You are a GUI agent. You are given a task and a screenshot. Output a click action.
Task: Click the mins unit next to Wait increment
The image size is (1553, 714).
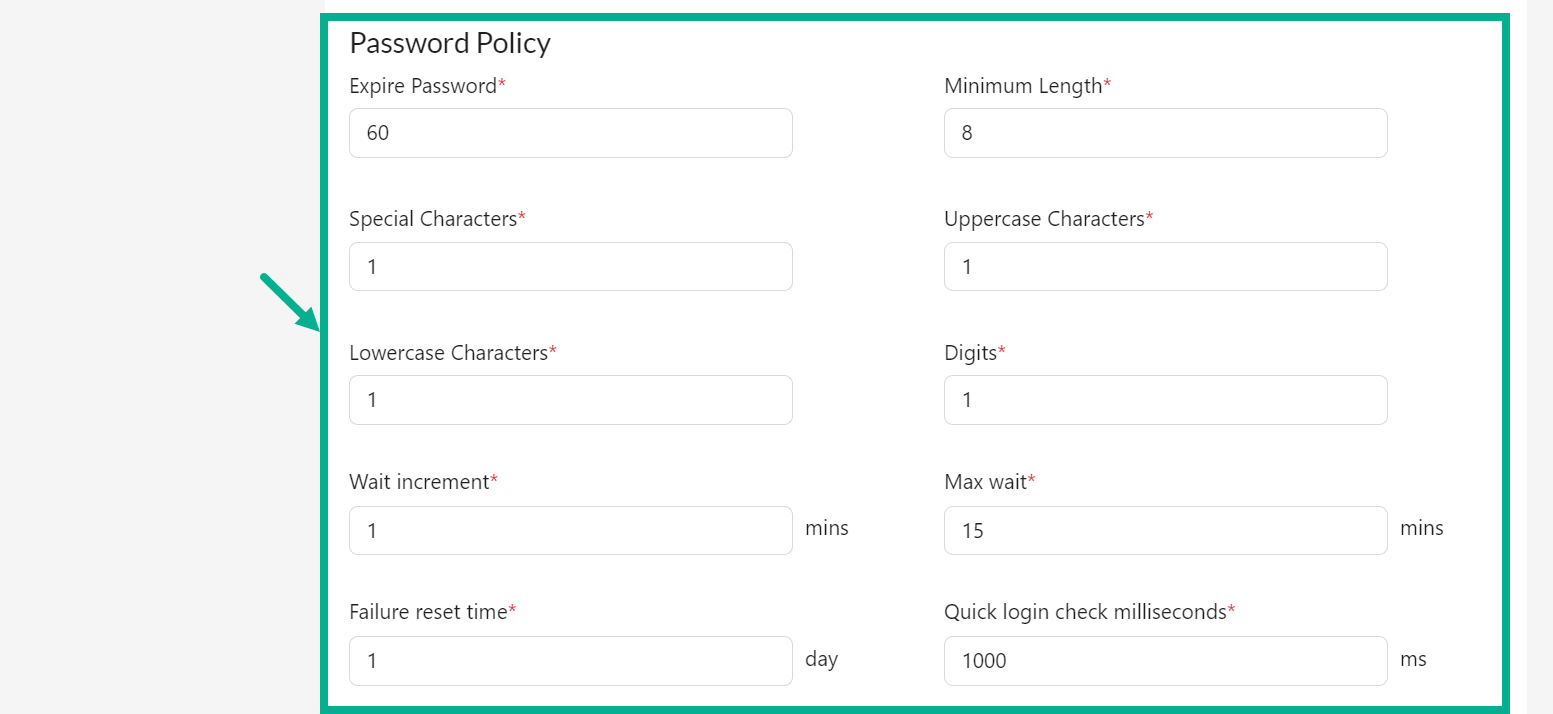pos(826,528)
